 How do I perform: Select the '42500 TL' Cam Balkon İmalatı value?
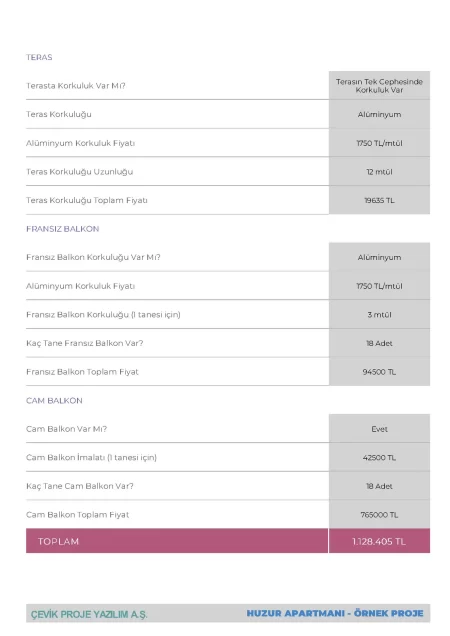coord(379,458)
